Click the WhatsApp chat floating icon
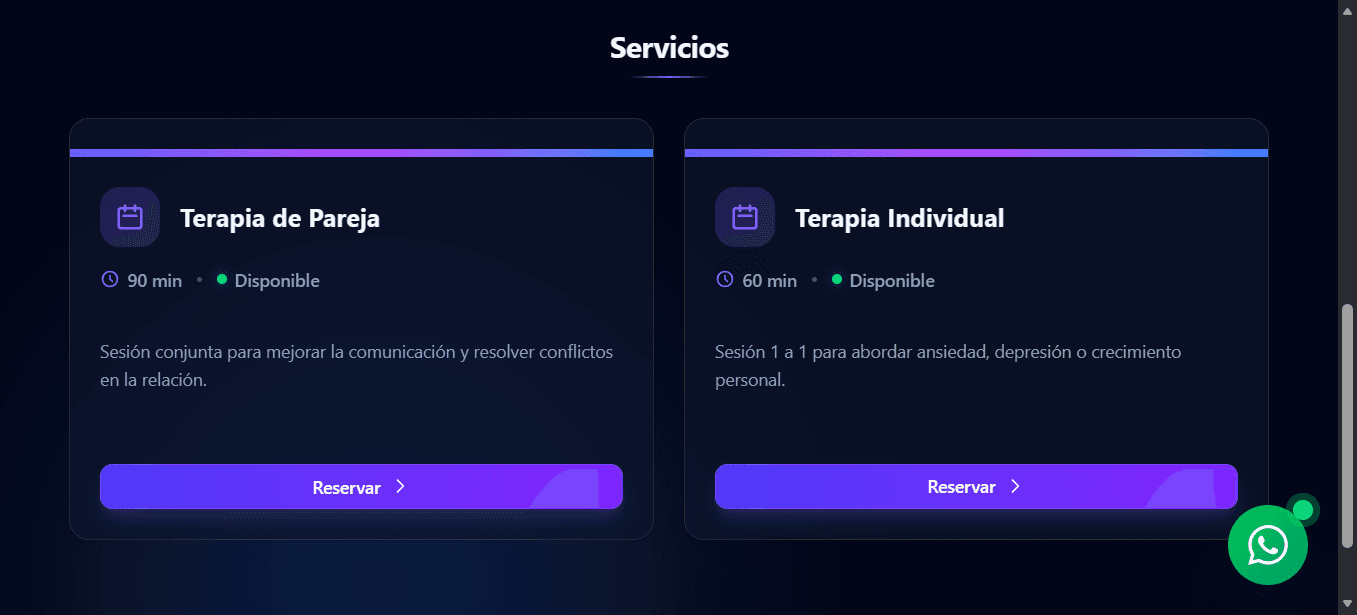The image size is (1357, 615). [x=1267, y=545]
